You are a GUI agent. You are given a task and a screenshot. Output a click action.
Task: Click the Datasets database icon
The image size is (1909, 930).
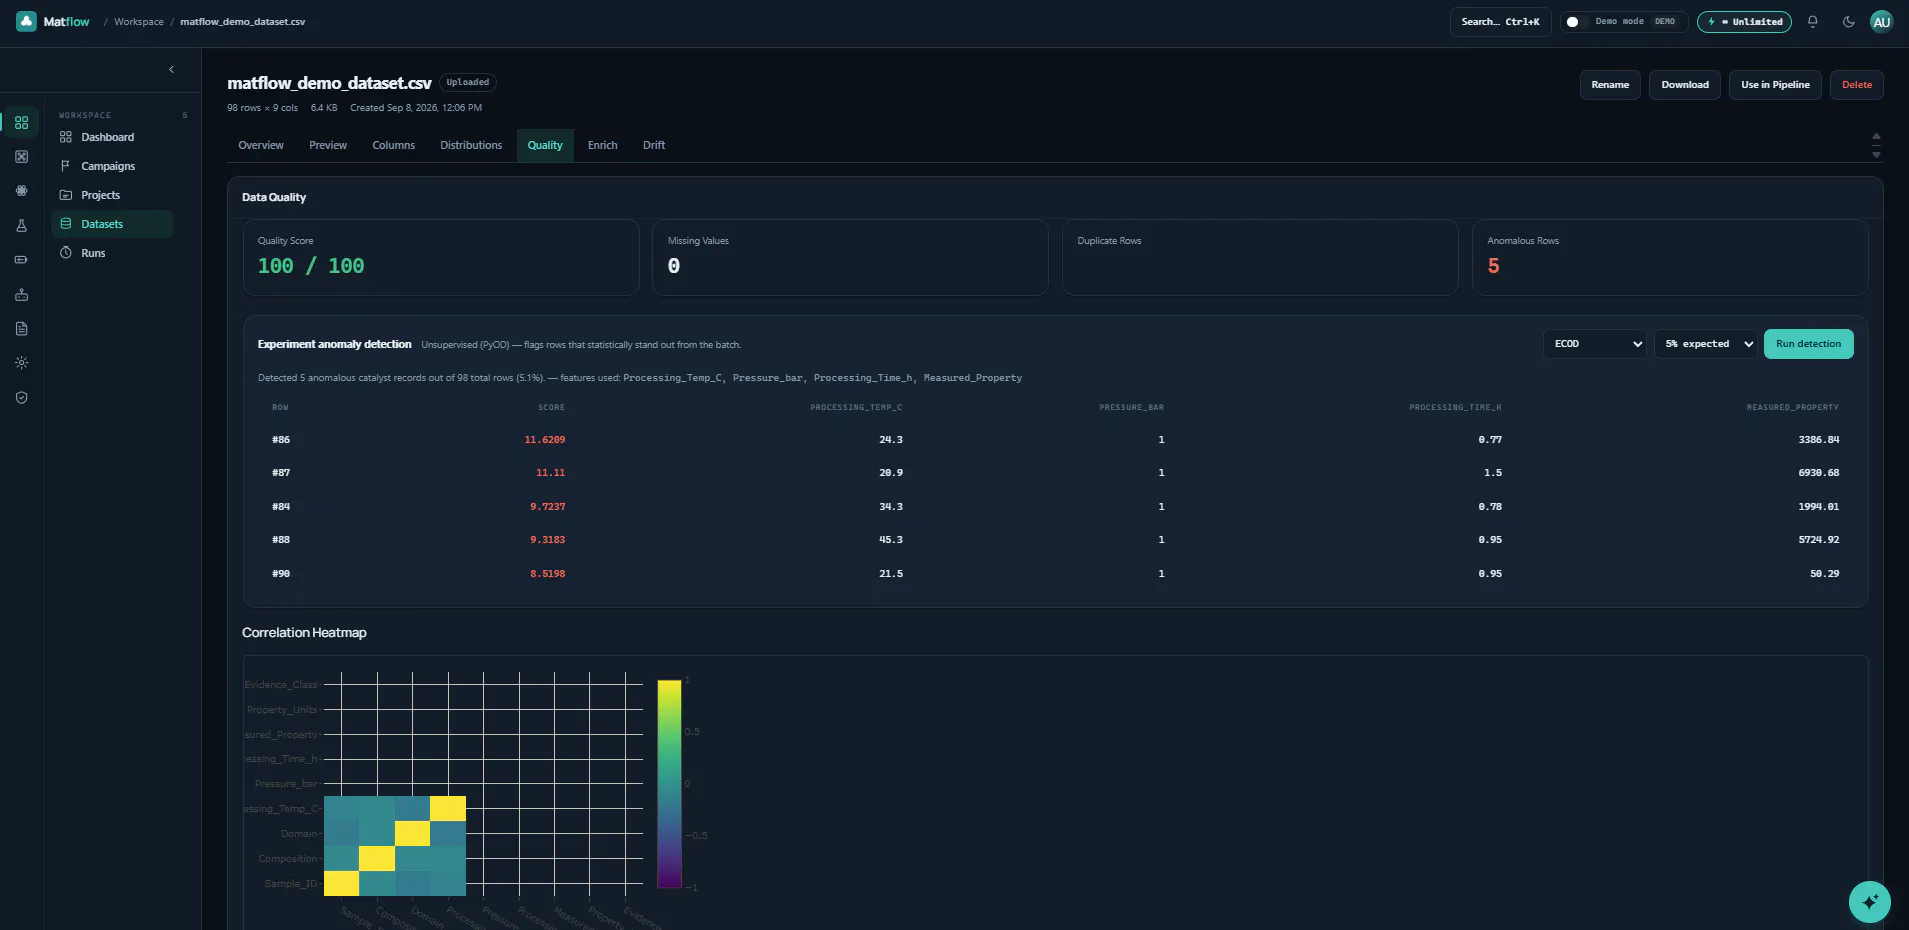click(66, 224)
